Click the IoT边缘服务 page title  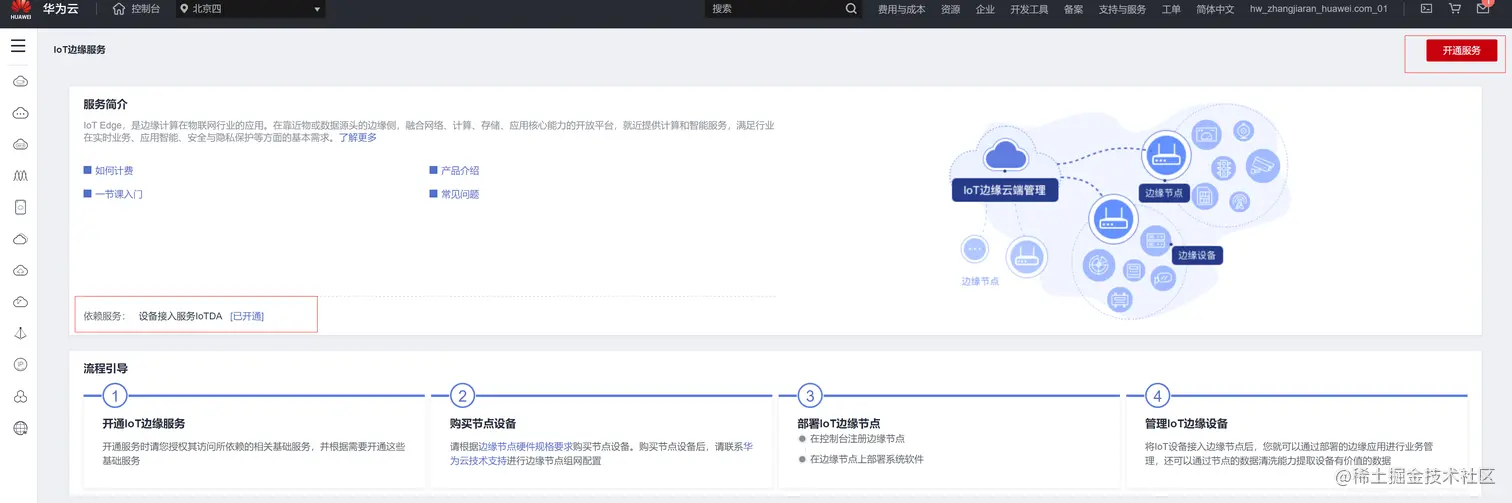point(80,50)
